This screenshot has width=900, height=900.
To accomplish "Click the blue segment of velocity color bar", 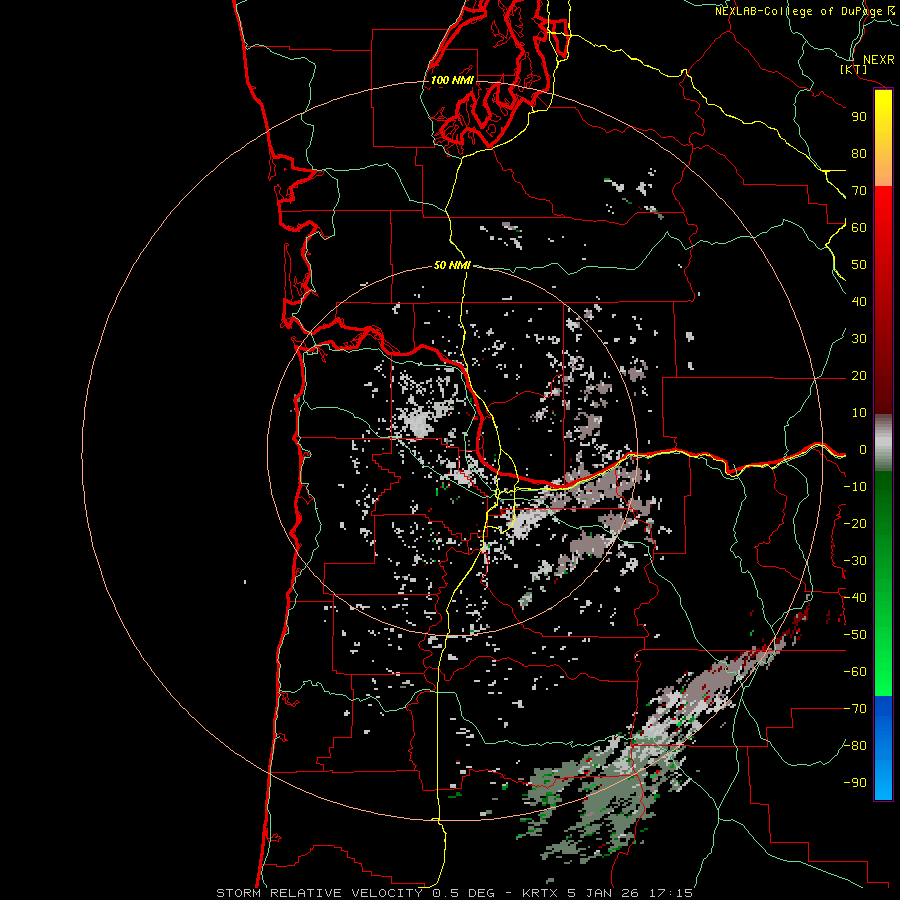I will click(883, 747).
